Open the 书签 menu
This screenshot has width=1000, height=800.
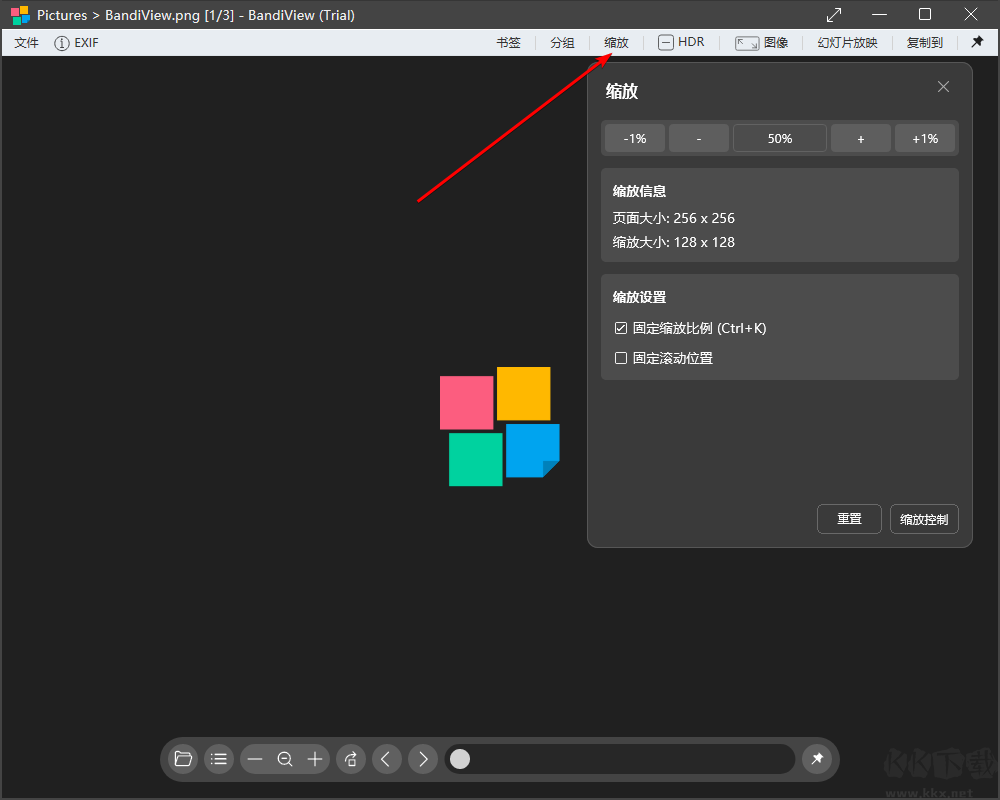pyautogui.click(x=508, y=43)
